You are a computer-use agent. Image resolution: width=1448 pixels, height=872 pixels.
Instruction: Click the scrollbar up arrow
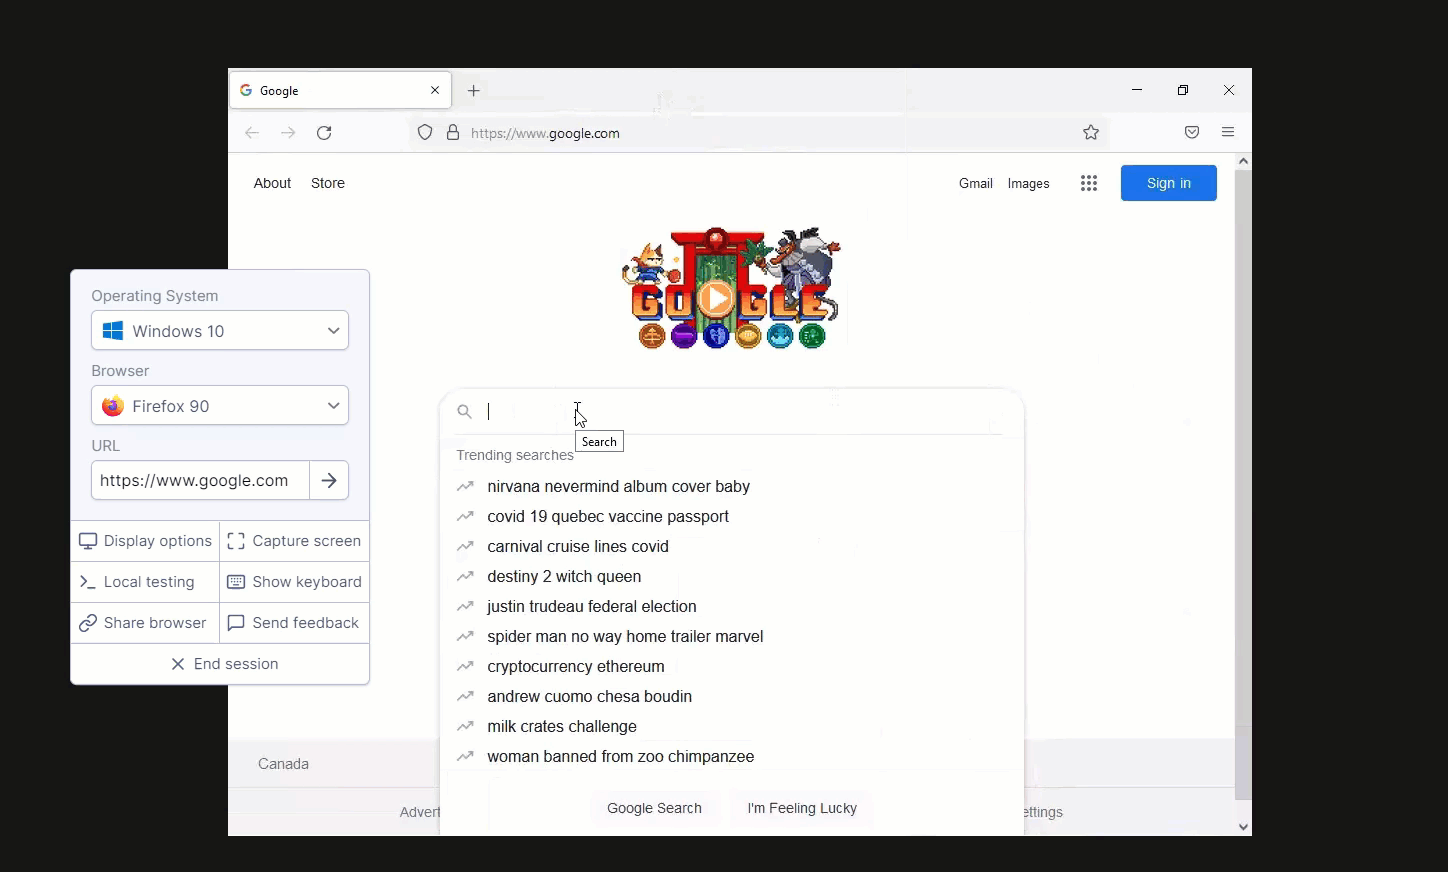point(1243,161)
